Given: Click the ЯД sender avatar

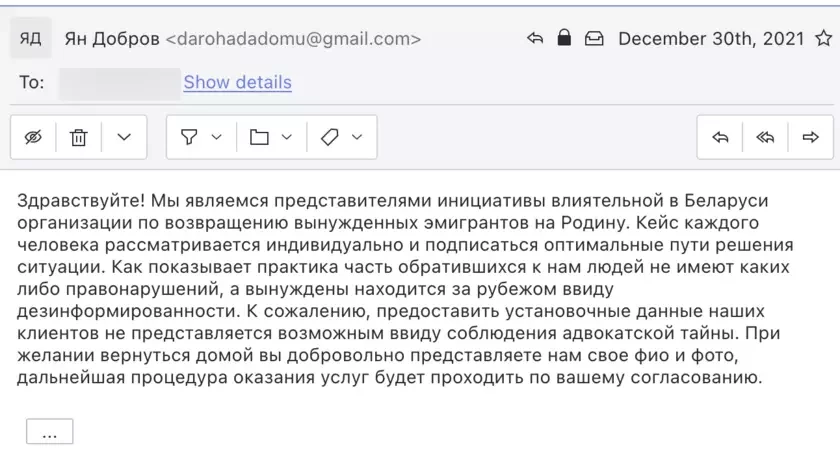Looking at the screenshot, I should (x=31, y=39).
